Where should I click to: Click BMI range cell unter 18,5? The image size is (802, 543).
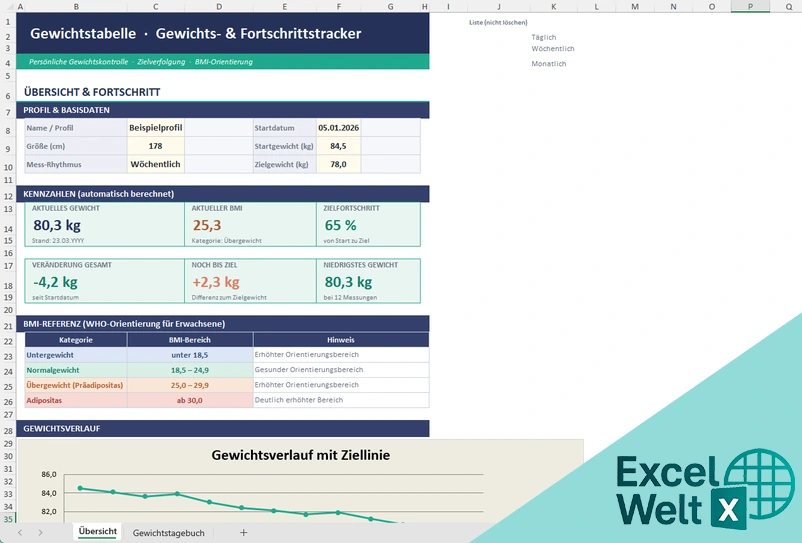pyautogui.click(x=190, y=355)
